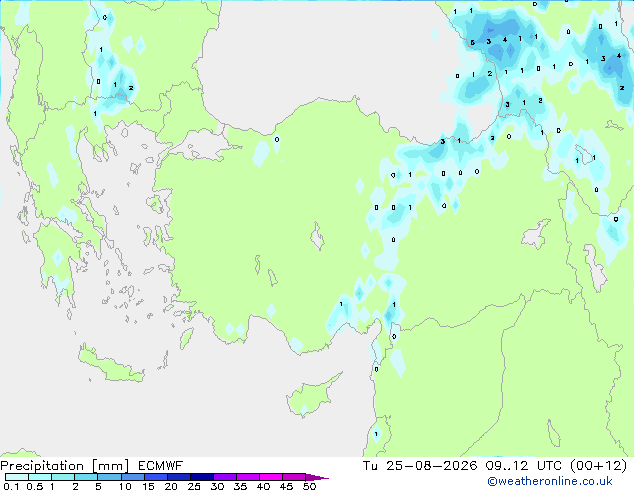Click the 35–40 mm violet swatch
The image size is (634, 490).
(x=247, y=477)
